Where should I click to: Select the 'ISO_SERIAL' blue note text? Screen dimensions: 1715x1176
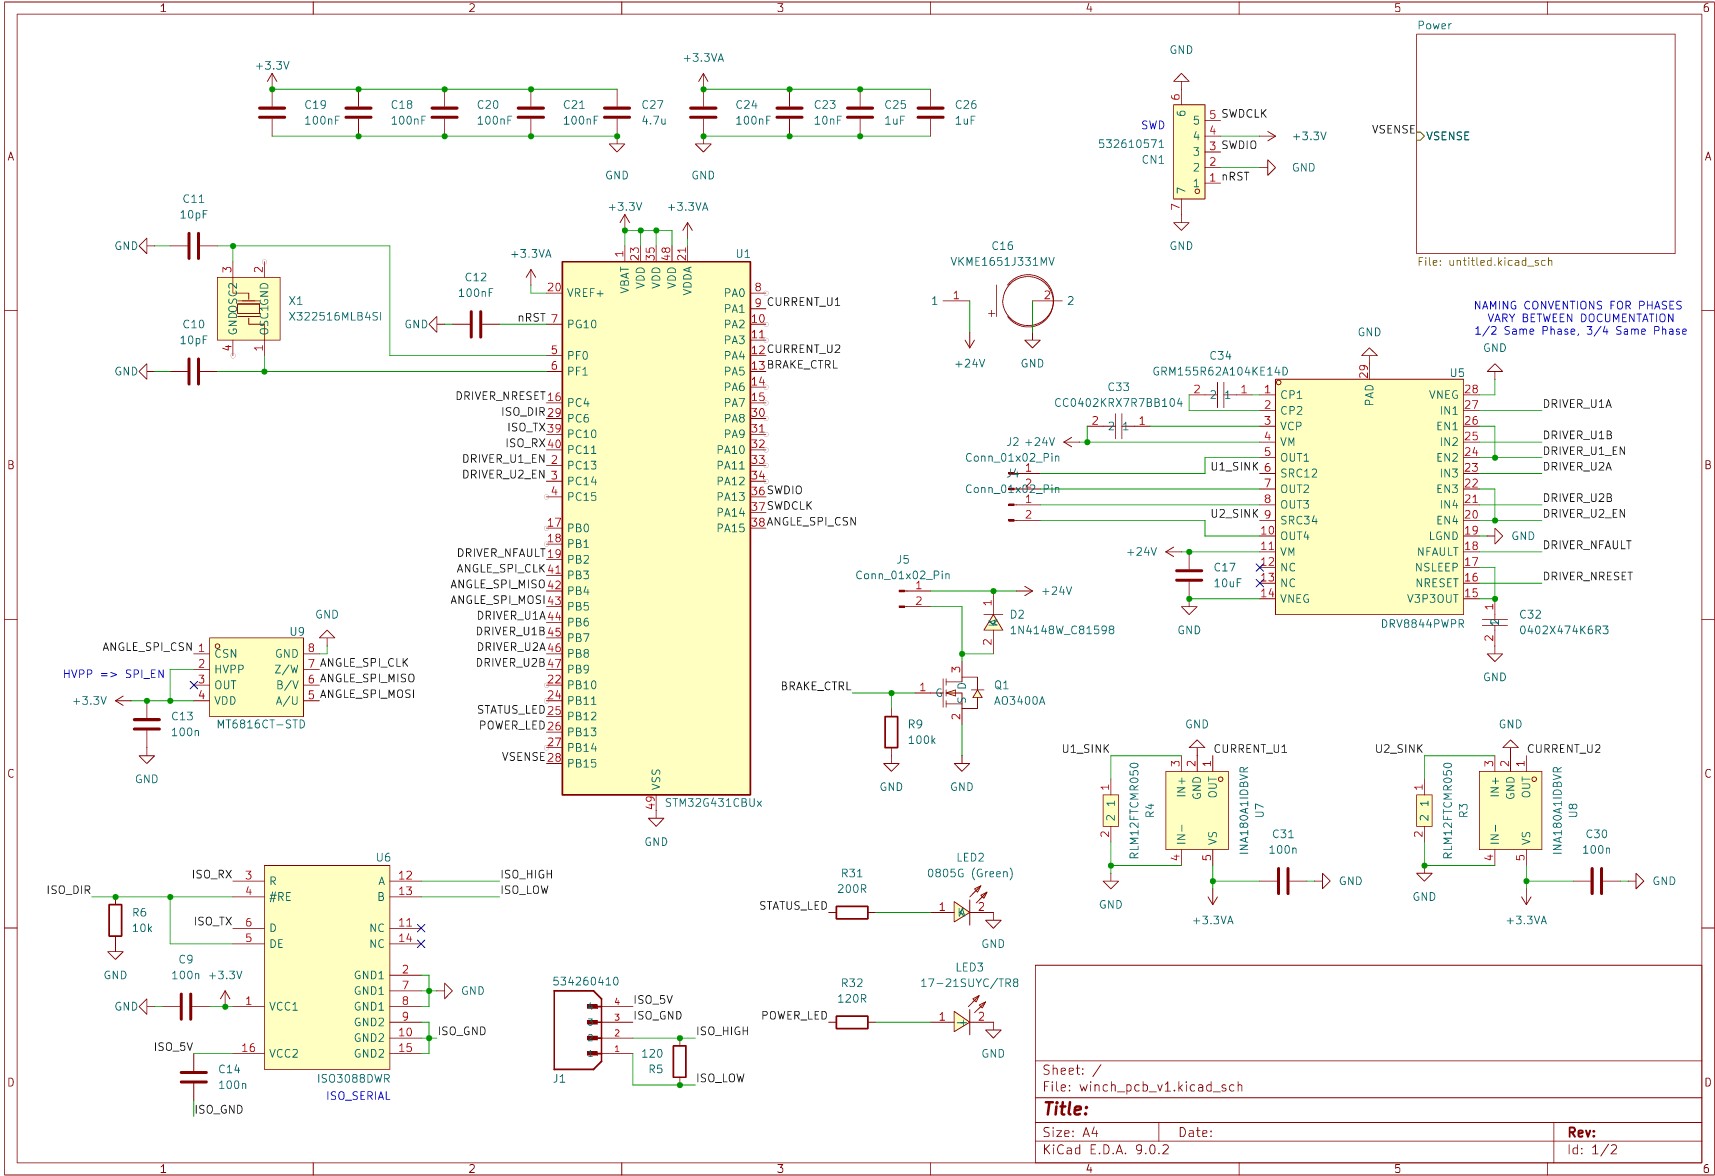[x=358, y=1096]
